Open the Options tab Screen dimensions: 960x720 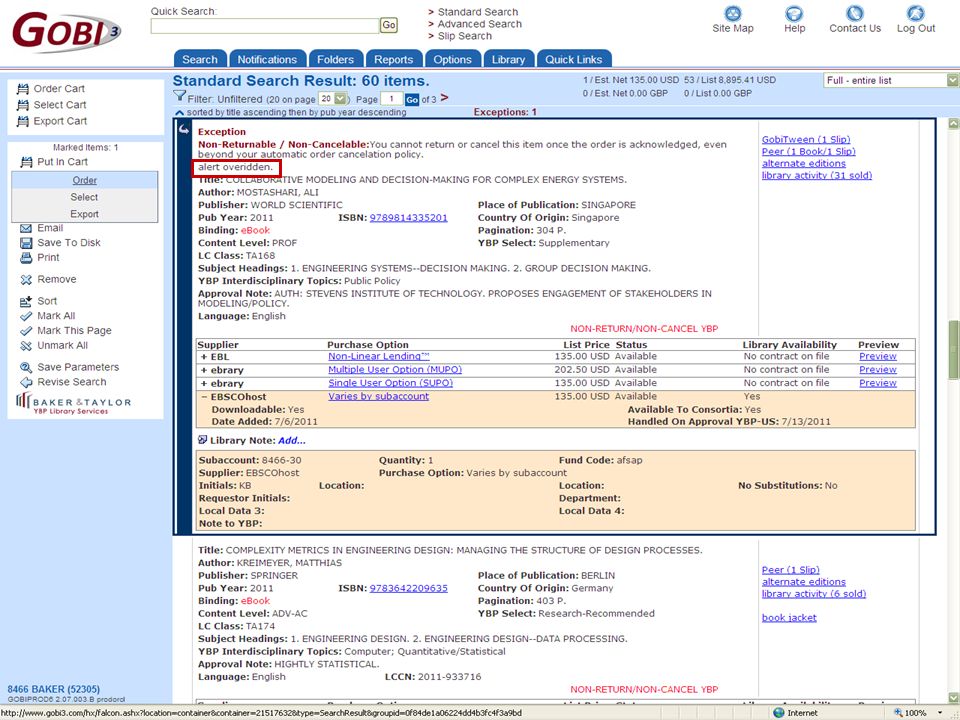click(452, 59)
